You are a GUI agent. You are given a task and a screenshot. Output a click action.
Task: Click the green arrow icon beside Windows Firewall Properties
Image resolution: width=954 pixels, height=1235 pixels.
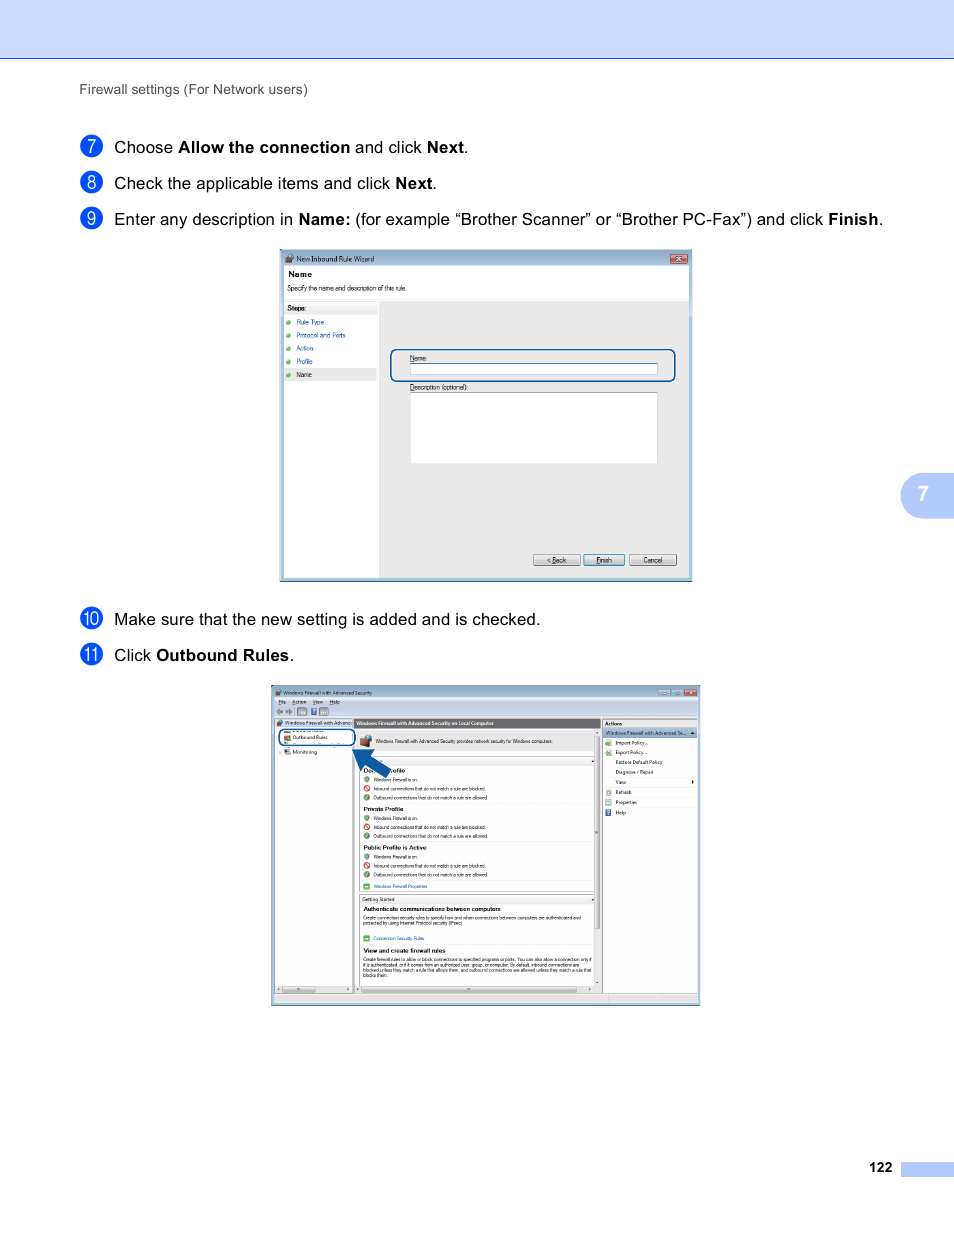tap(367, 886)
